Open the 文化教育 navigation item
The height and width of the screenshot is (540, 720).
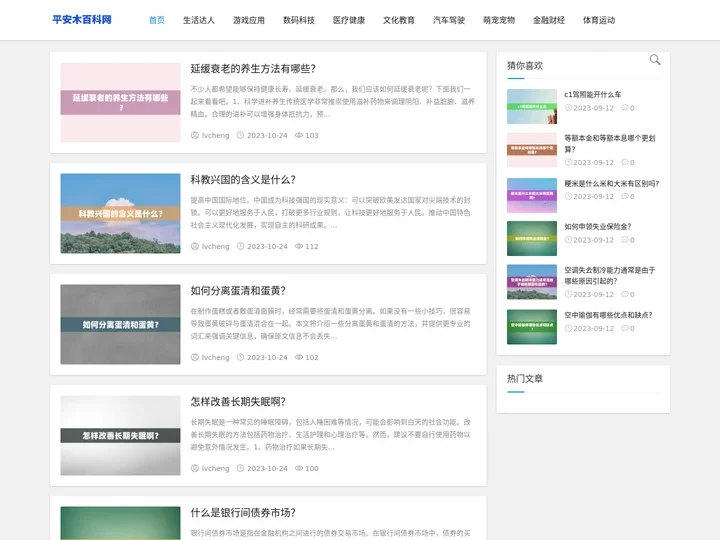(x=399, y=20)
